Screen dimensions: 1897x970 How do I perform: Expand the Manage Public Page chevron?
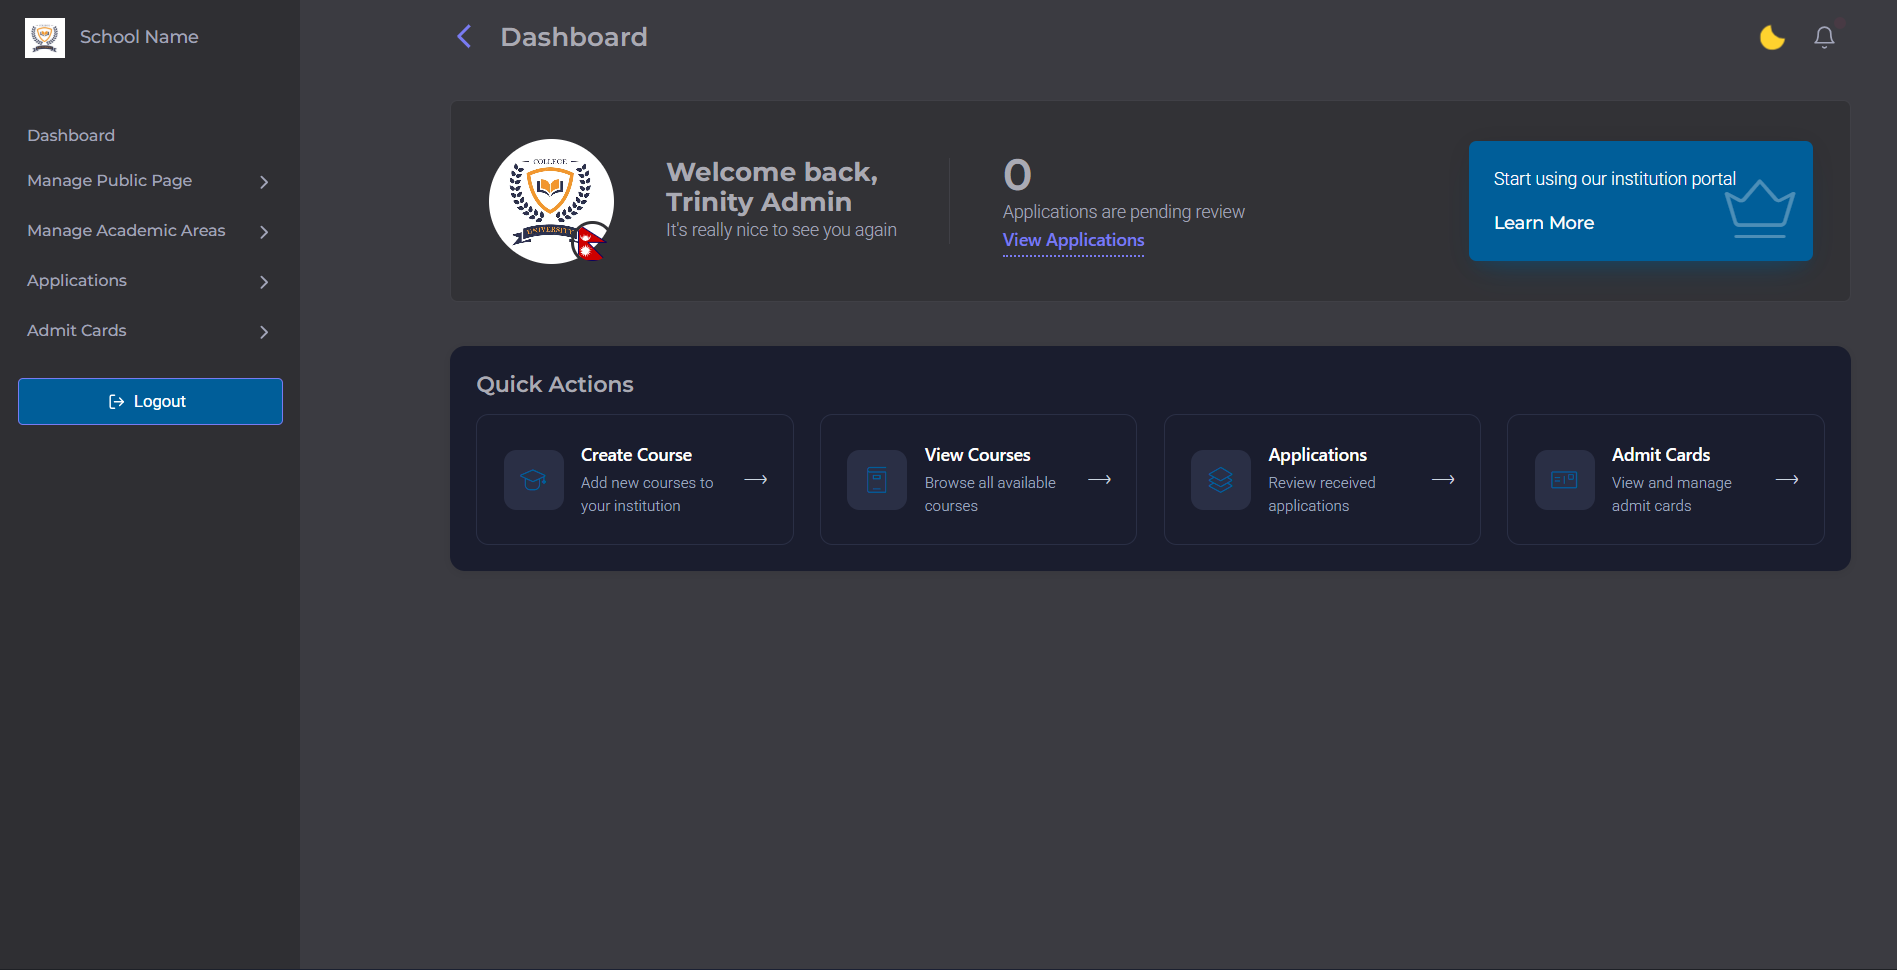tap(264, 182)
